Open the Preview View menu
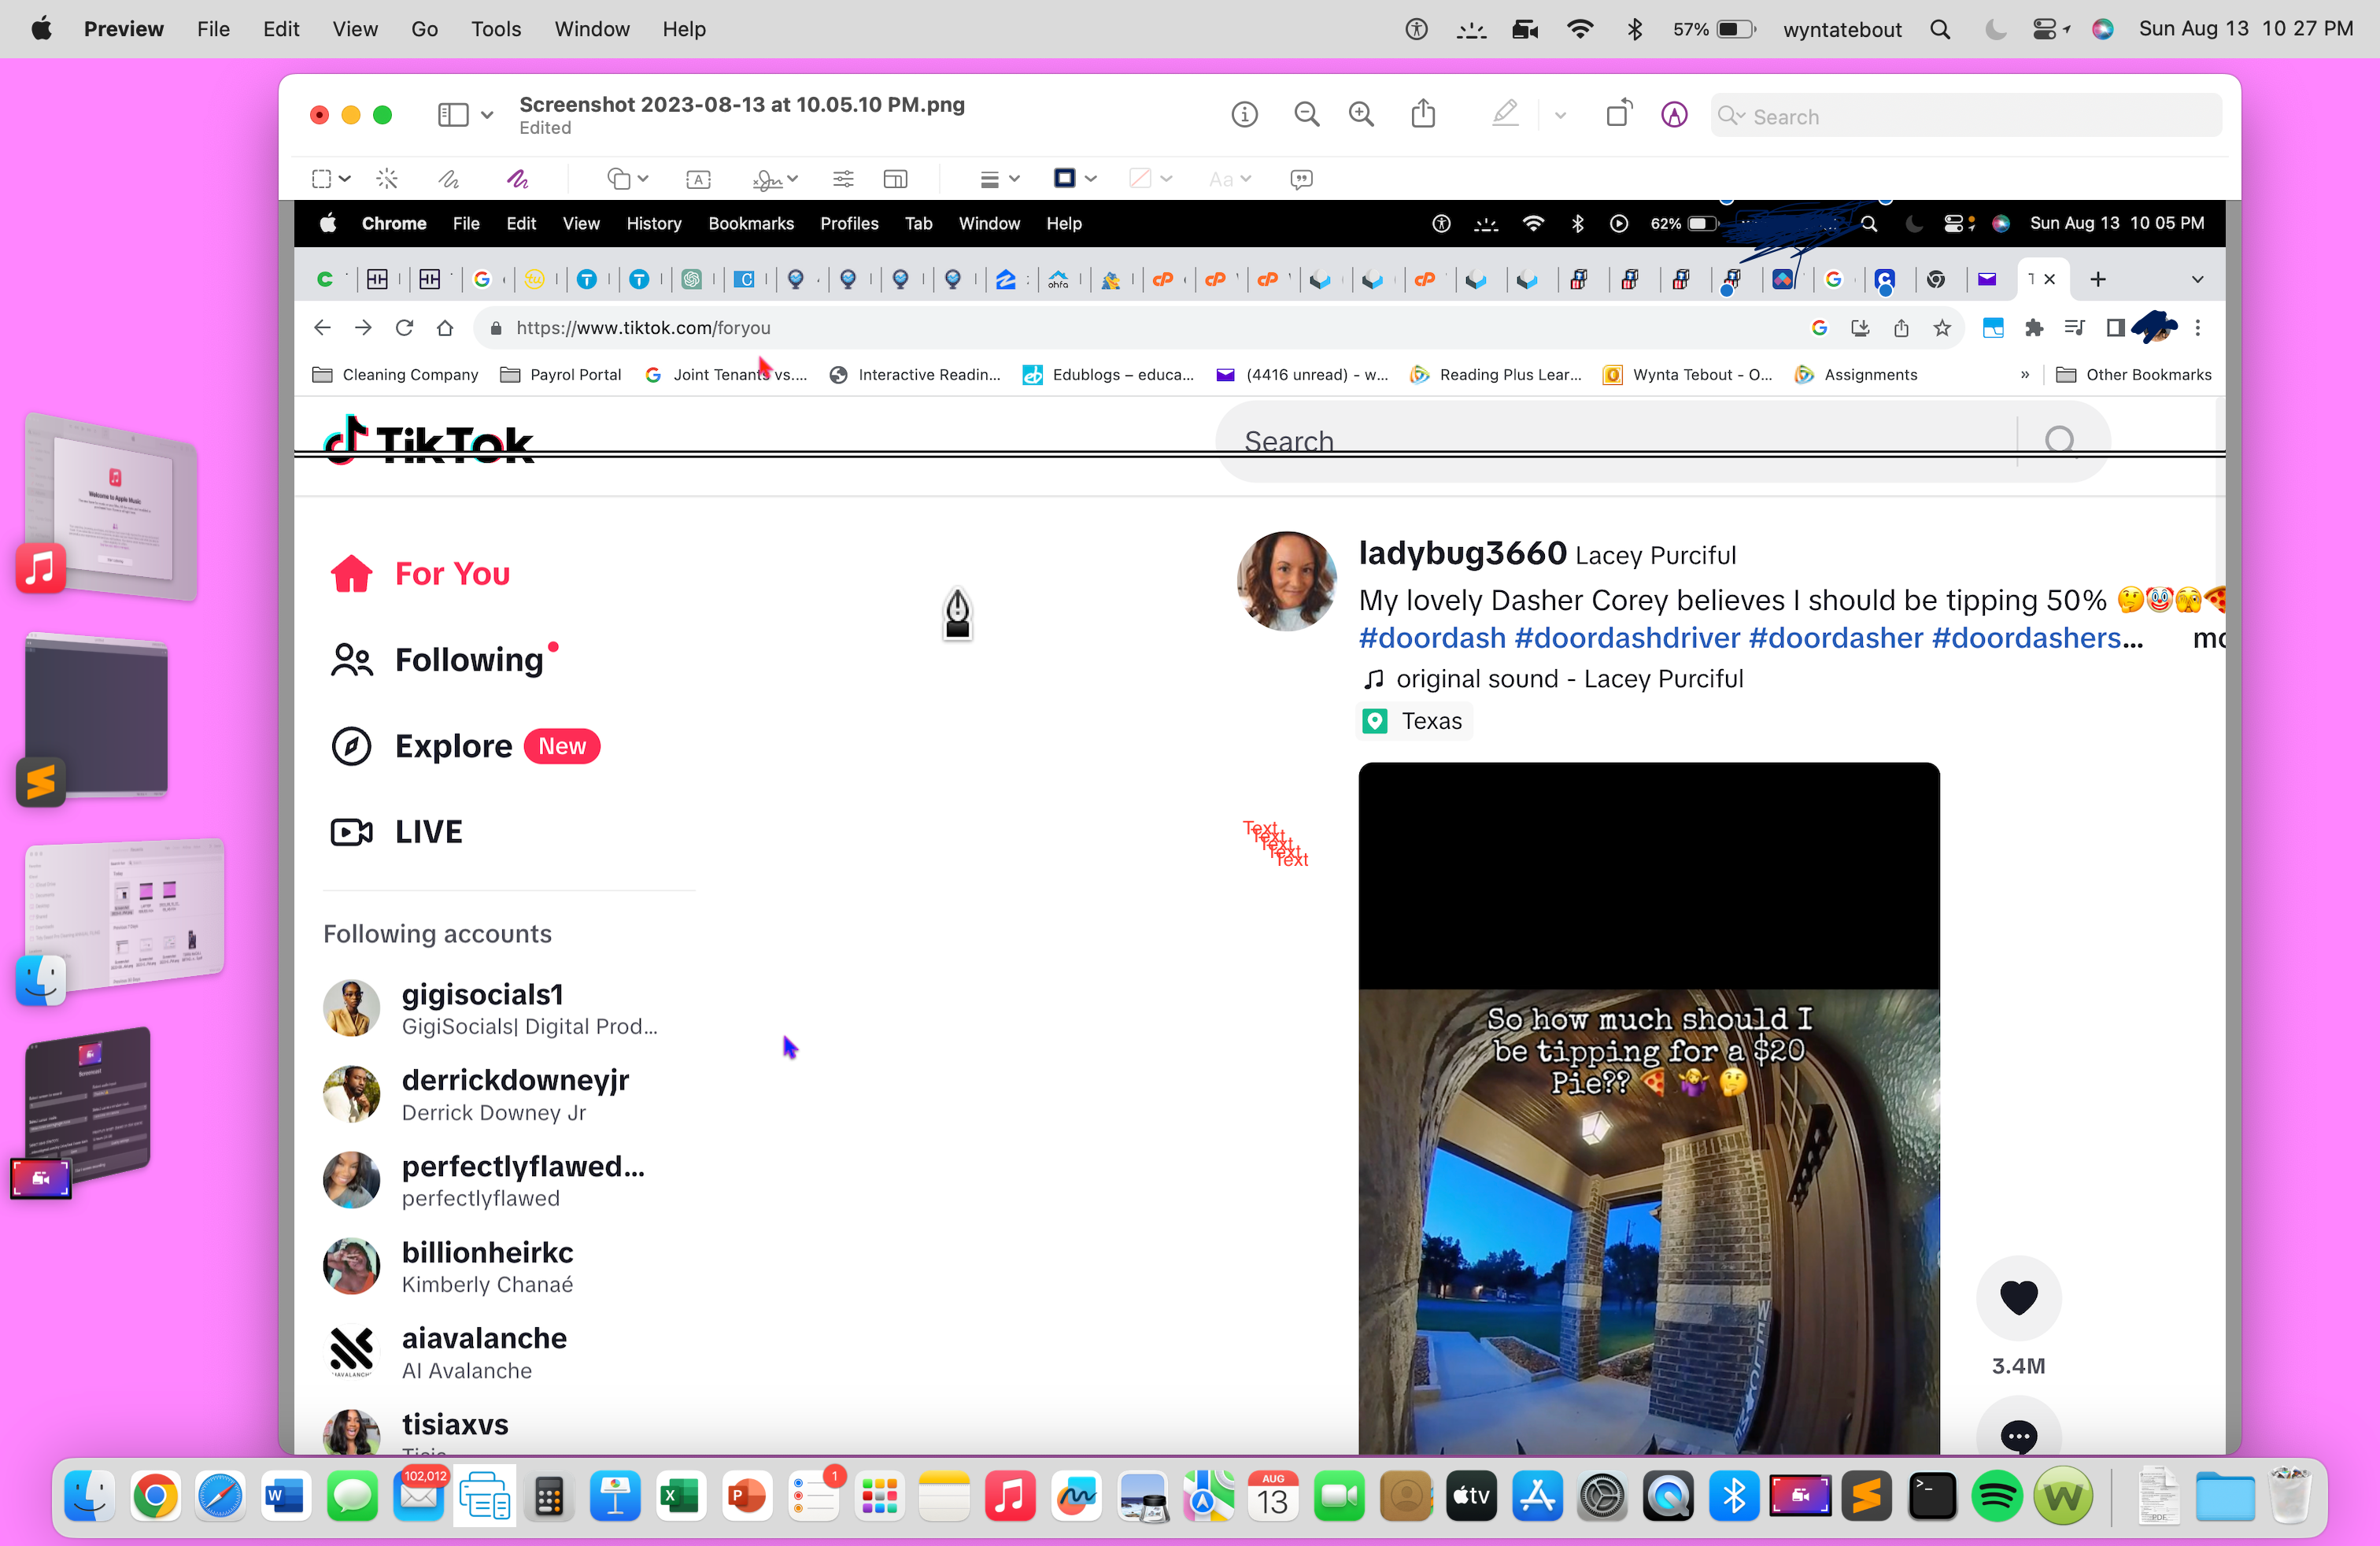This screenshot has width=2380, height=1546. tap(354, 29)
